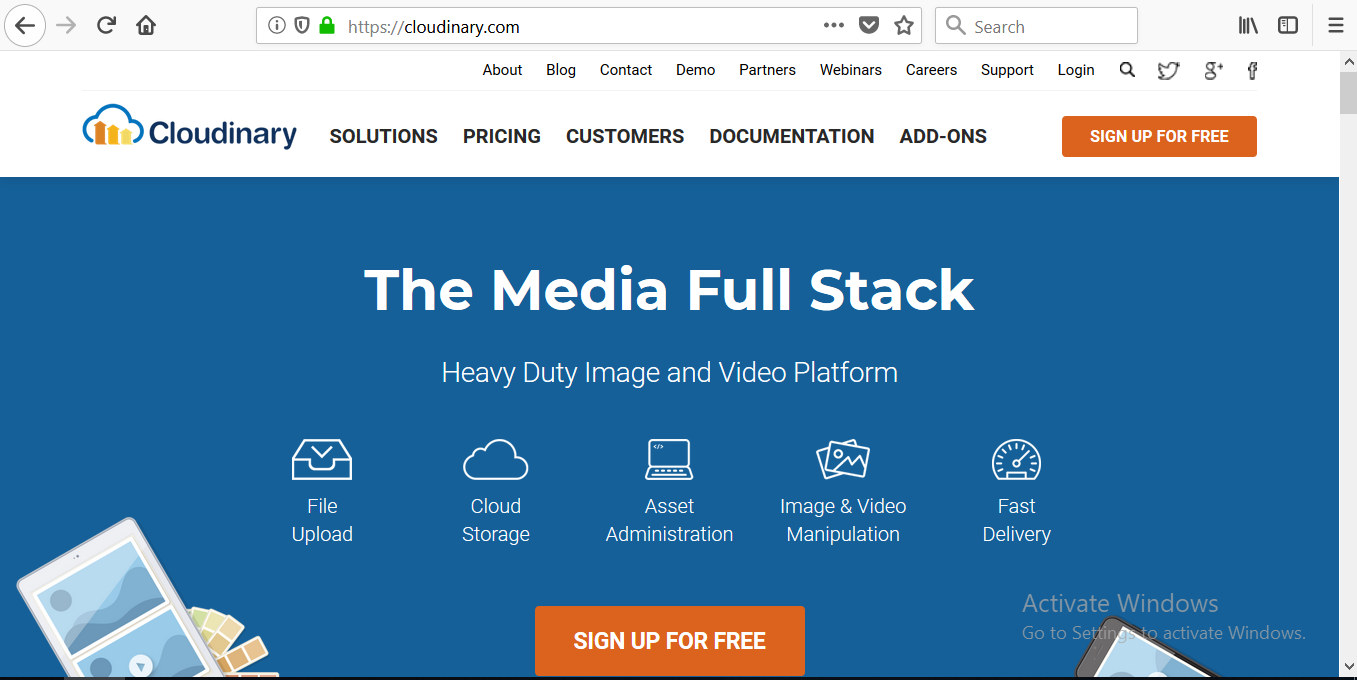Click the Cloud Storage label
Viewport: 1357px width, 680px height.
[496, 520]
